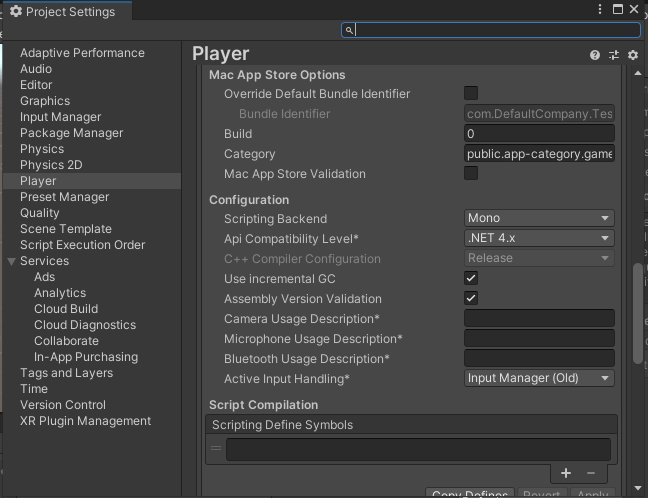648x498 pixels.
Task: Click Camera Usage Description field
Action: (539, 319)
